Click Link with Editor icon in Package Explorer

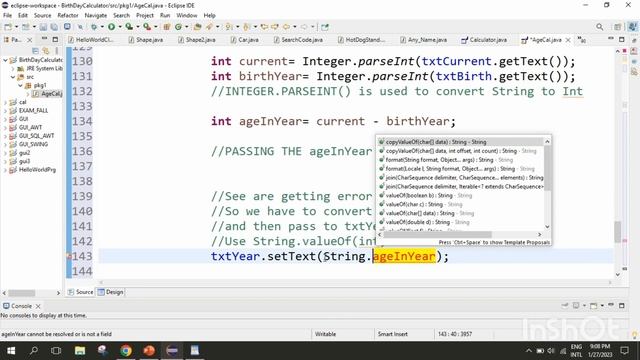[x=46, y=51]
